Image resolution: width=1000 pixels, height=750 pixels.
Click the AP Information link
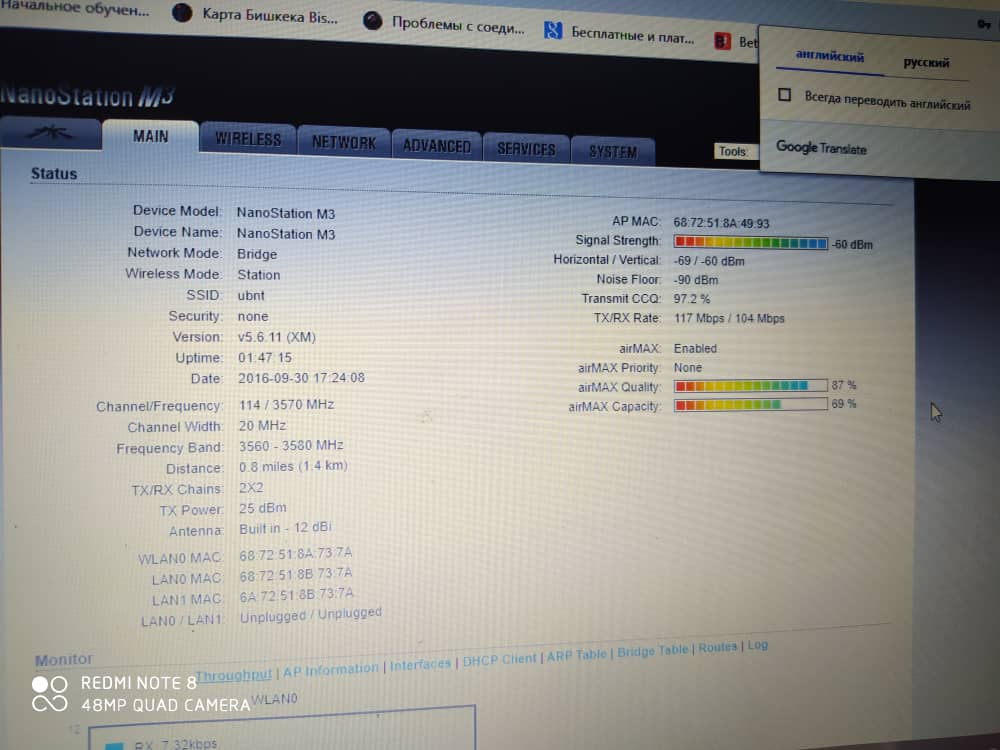coord(330,671)
